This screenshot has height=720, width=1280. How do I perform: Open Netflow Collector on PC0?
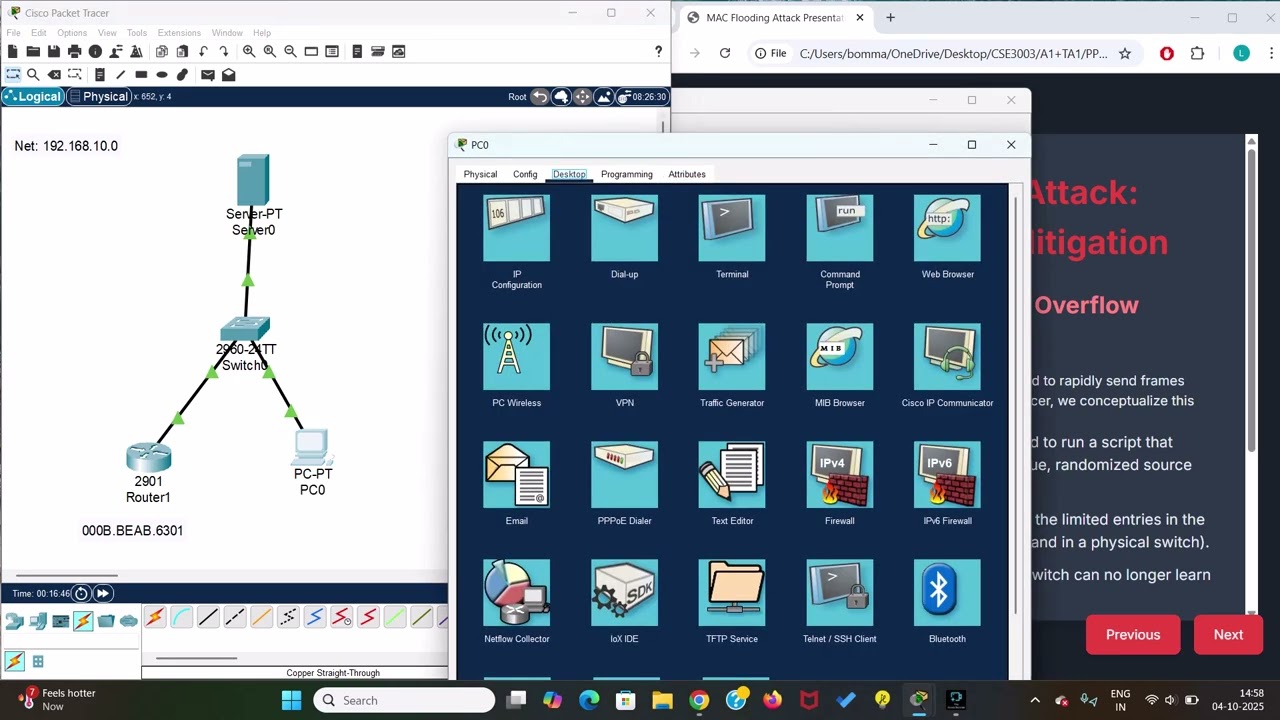(x=516, y=592)
